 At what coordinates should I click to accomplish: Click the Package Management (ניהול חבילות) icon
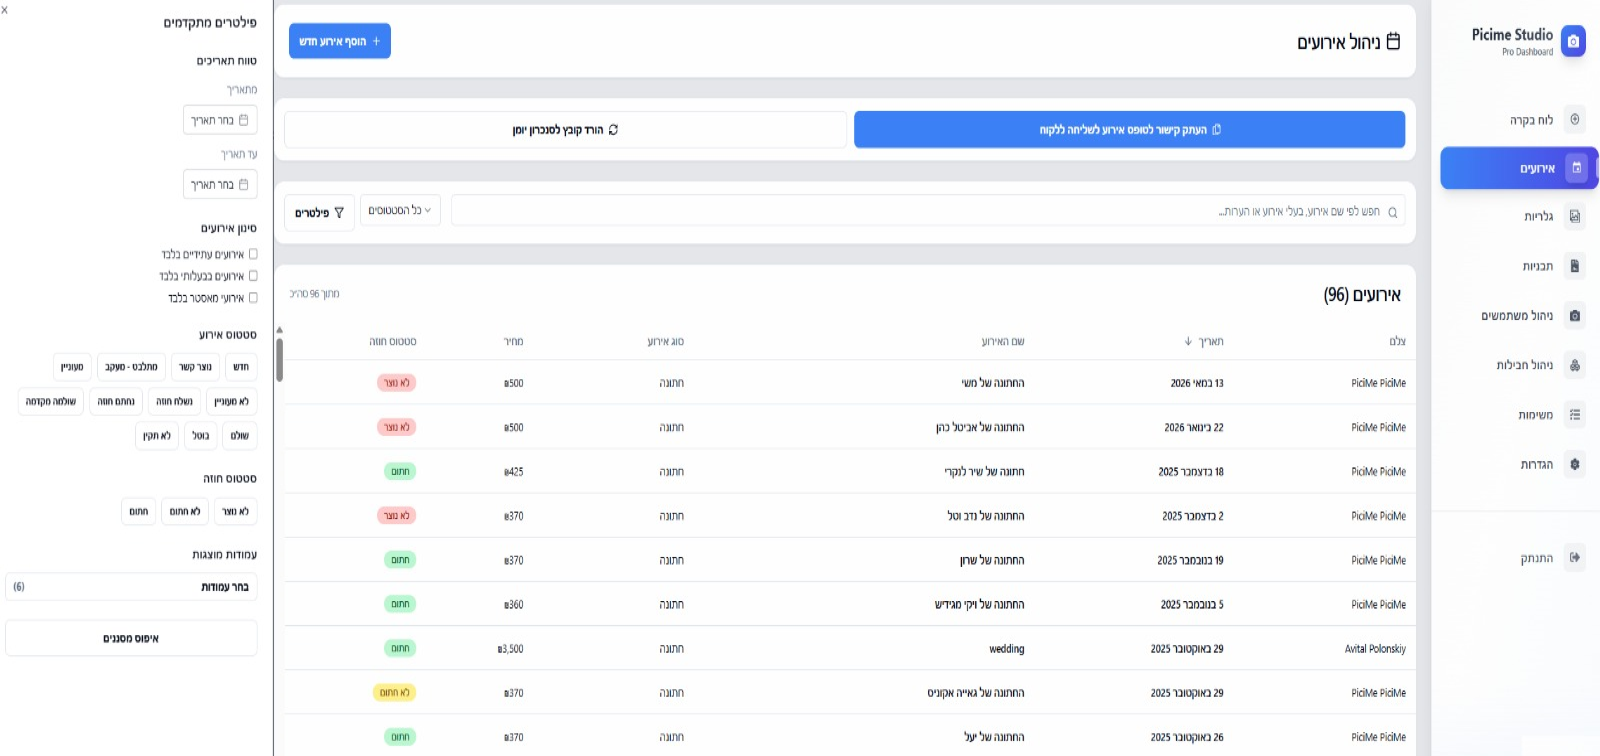1574,365
